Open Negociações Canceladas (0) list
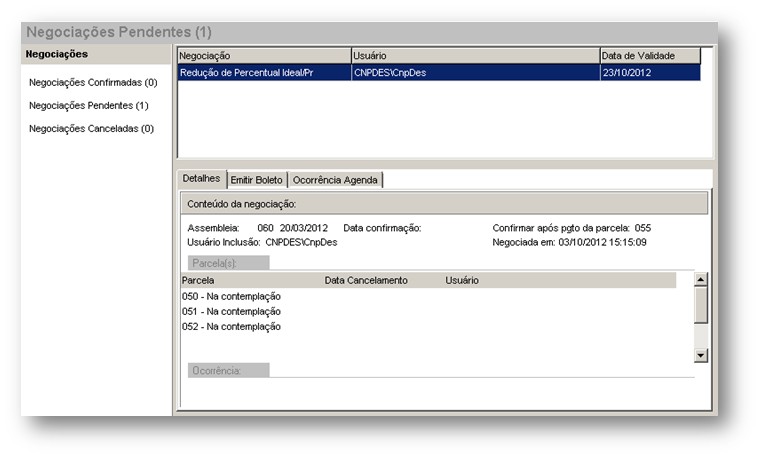This screenshot has height=458, width=760. (91, 128)
